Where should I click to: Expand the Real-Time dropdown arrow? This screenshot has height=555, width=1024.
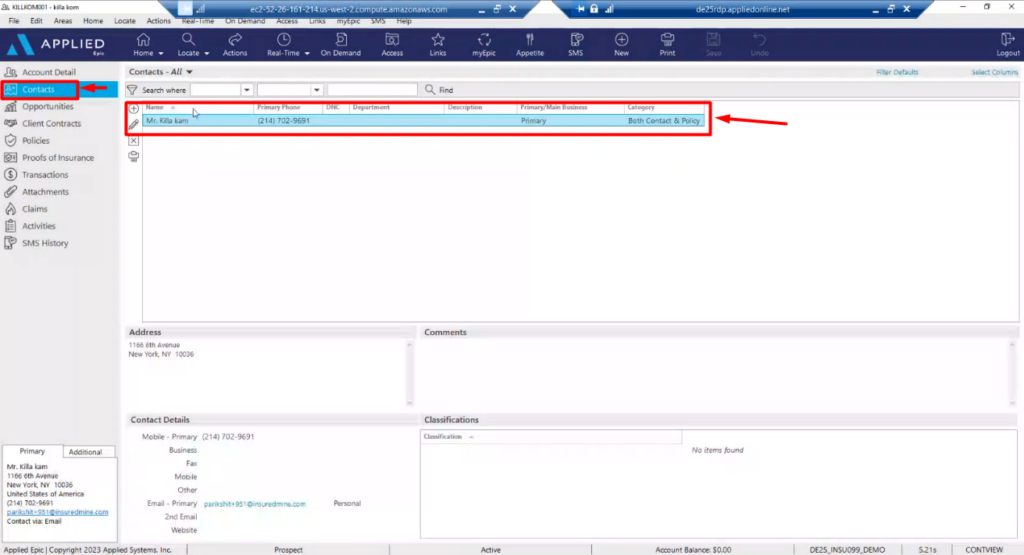[x=307, y=54]
